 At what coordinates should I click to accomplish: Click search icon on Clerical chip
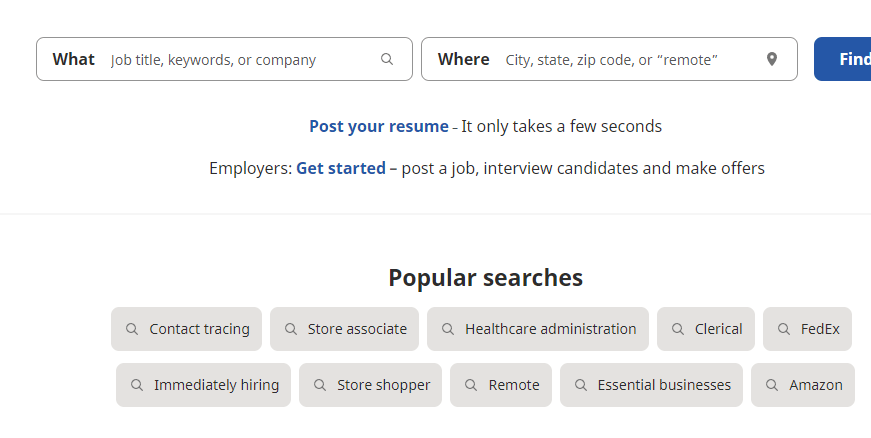[678, 329]
